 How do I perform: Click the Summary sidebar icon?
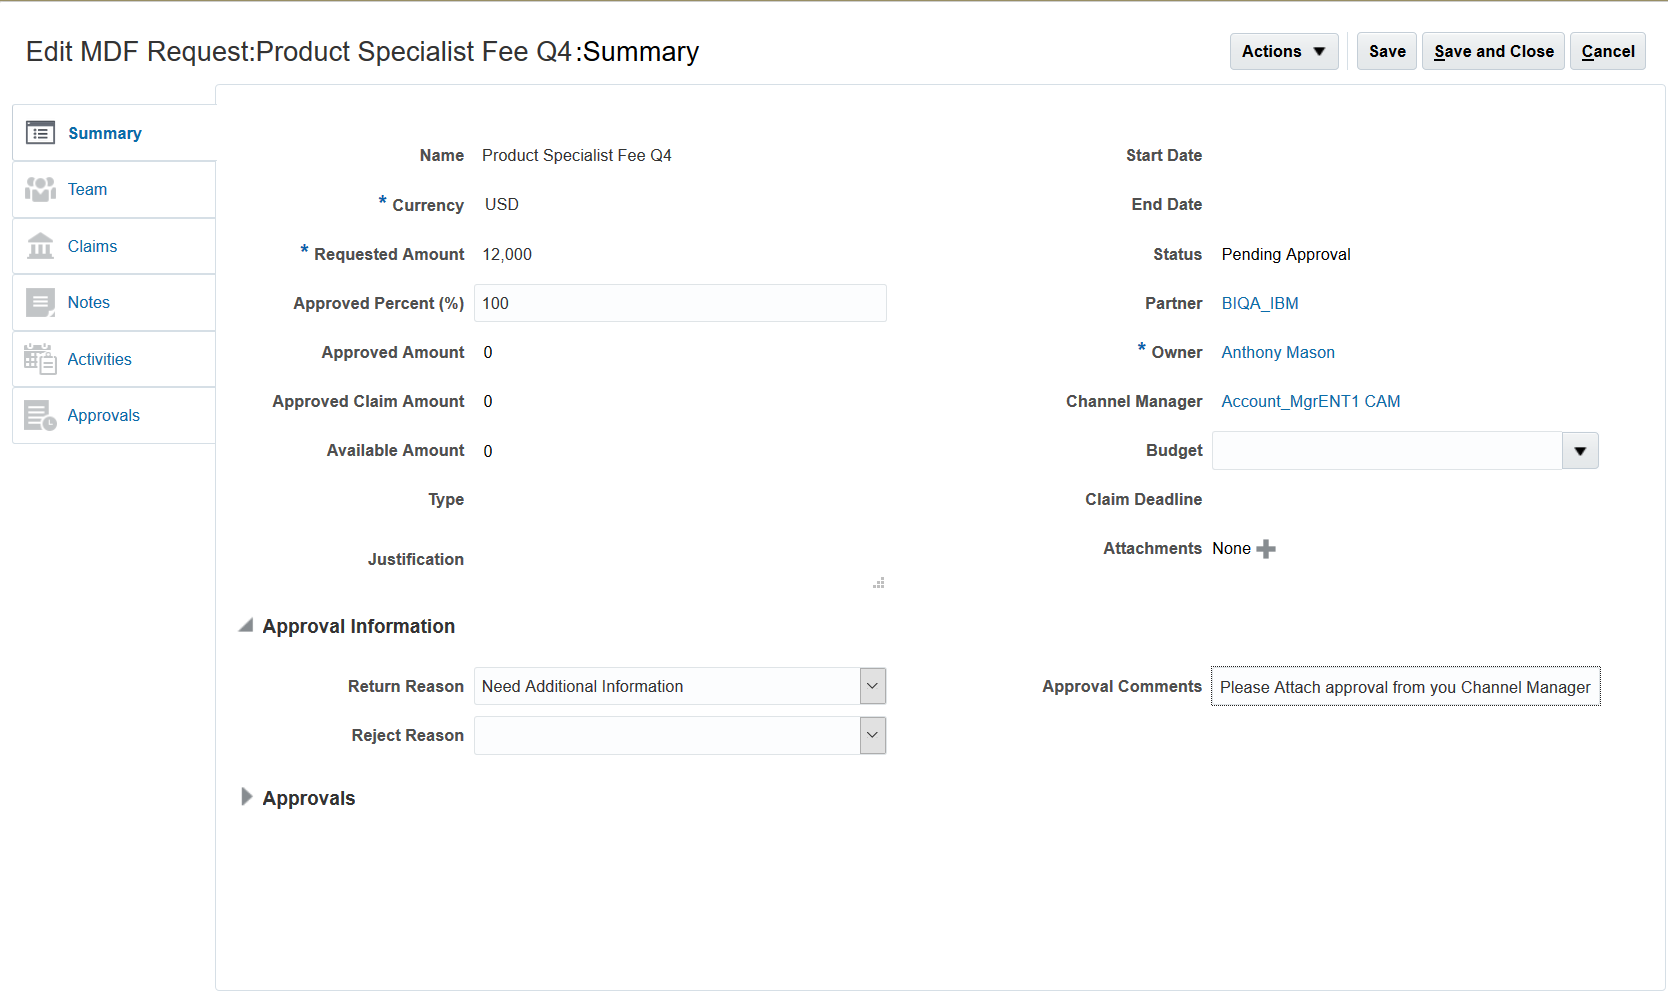tap(40, 133)
